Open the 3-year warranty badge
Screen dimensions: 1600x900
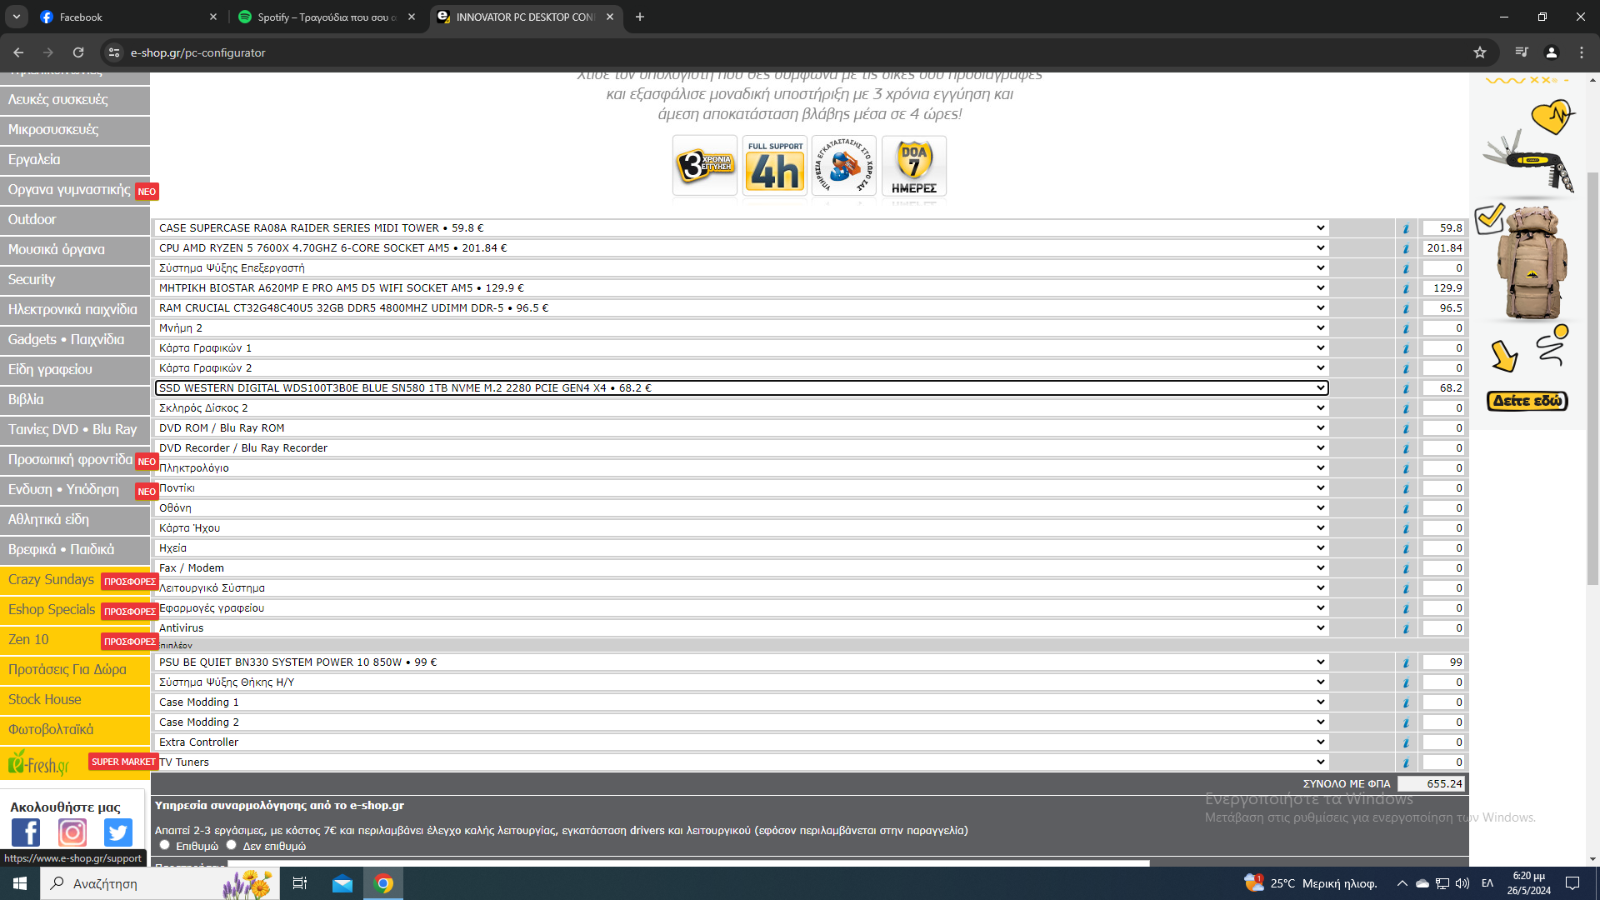click(705, 166)
